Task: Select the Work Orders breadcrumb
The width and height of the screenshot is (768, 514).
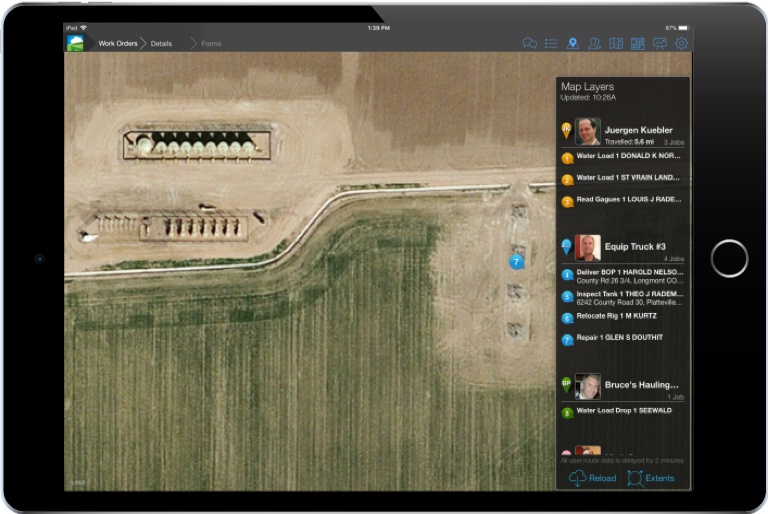Action: [118, 44]
